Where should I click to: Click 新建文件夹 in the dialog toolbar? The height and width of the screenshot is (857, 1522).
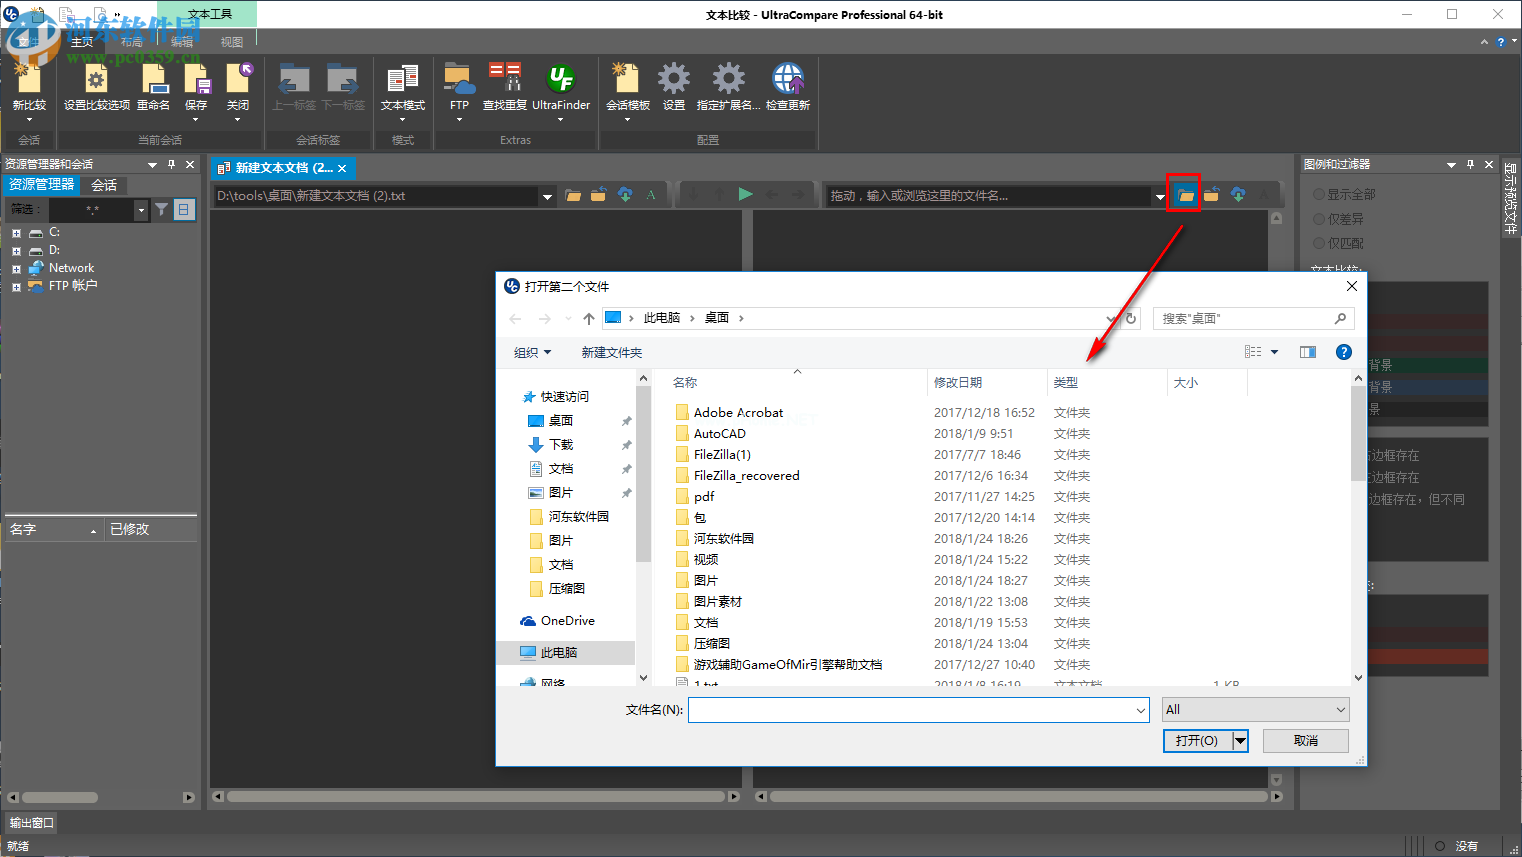[611, 352]
